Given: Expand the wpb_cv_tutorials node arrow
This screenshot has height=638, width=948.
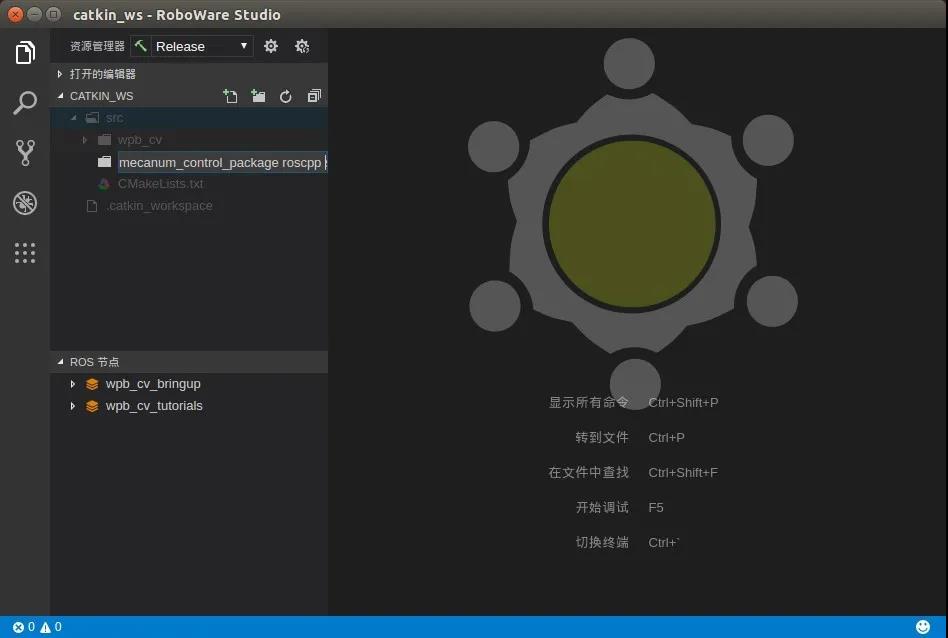Looking at the screenshot, I should pos(73,406).
